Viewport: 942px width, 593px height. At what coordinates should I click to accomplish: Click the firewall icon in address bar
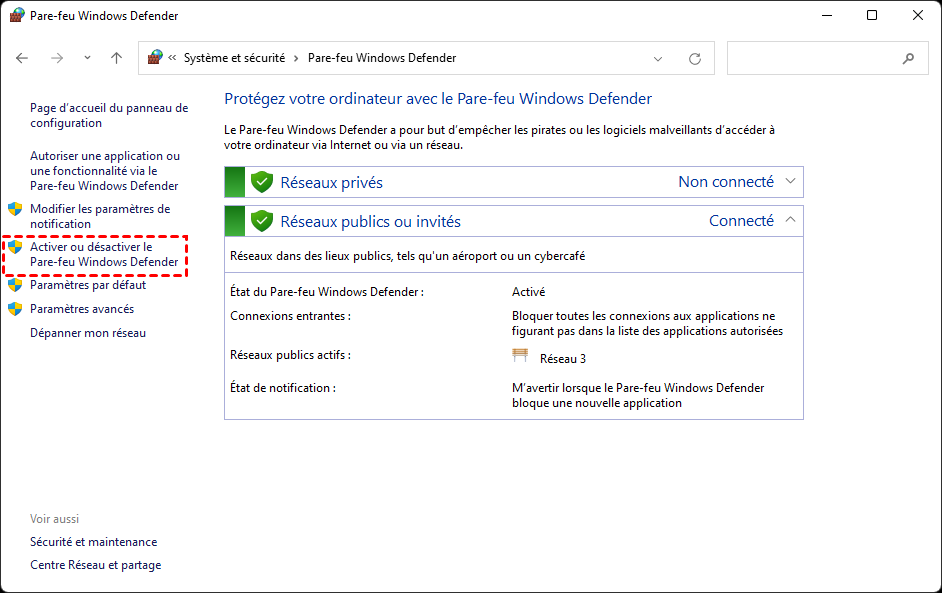point(155,57)
